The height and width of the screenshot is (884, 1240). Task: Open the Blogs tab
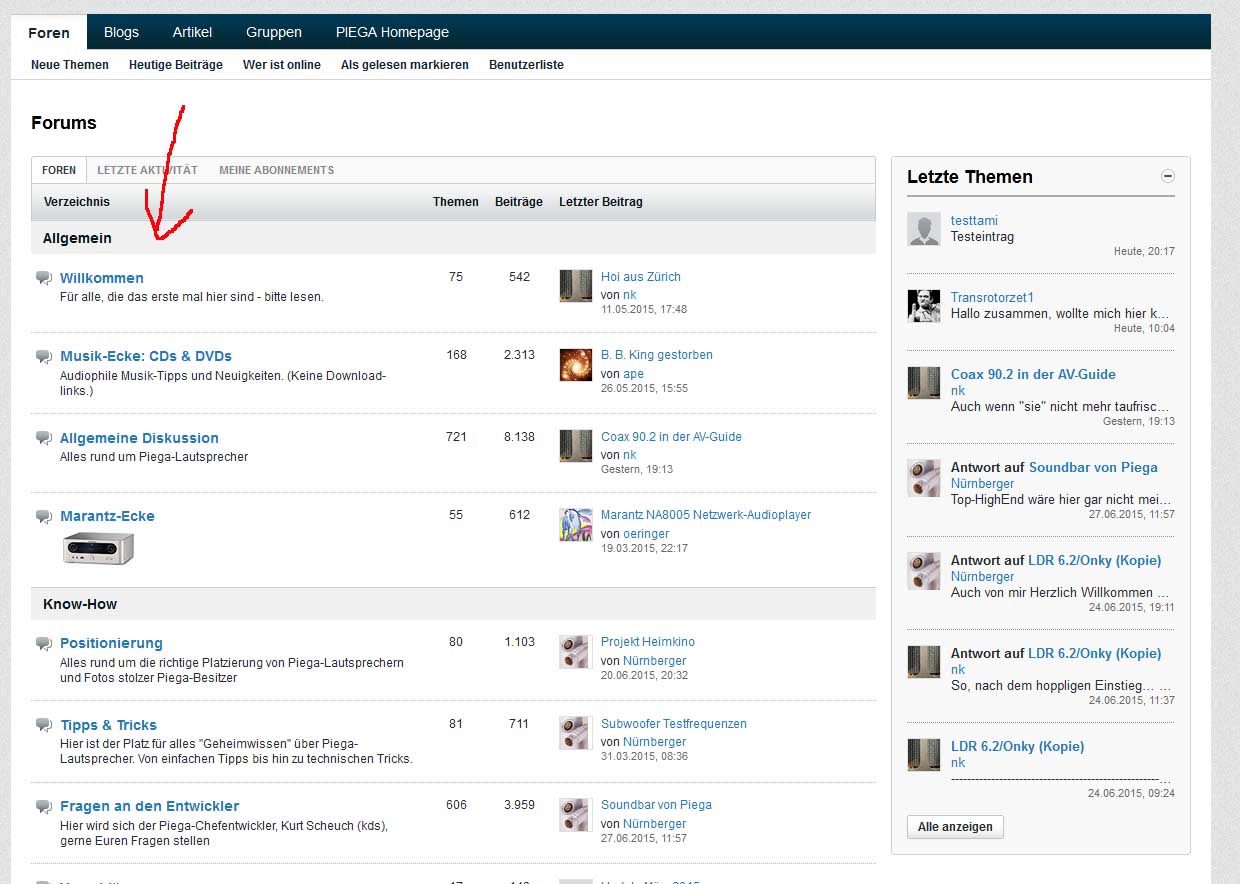pos(121,32)
